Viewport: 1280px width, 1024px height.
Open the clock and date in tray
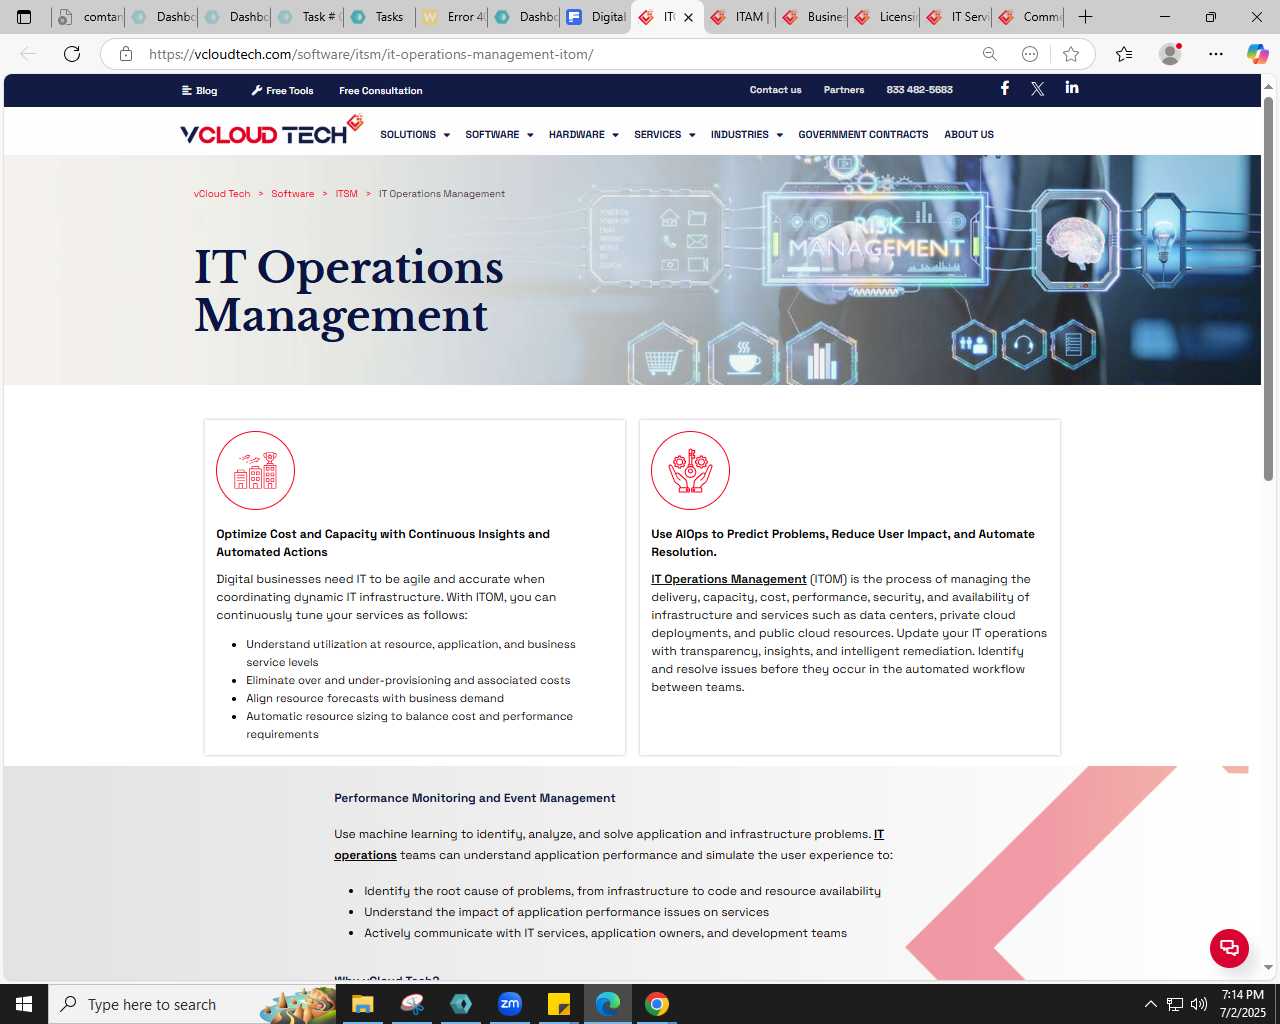tap(1242, 1004)
